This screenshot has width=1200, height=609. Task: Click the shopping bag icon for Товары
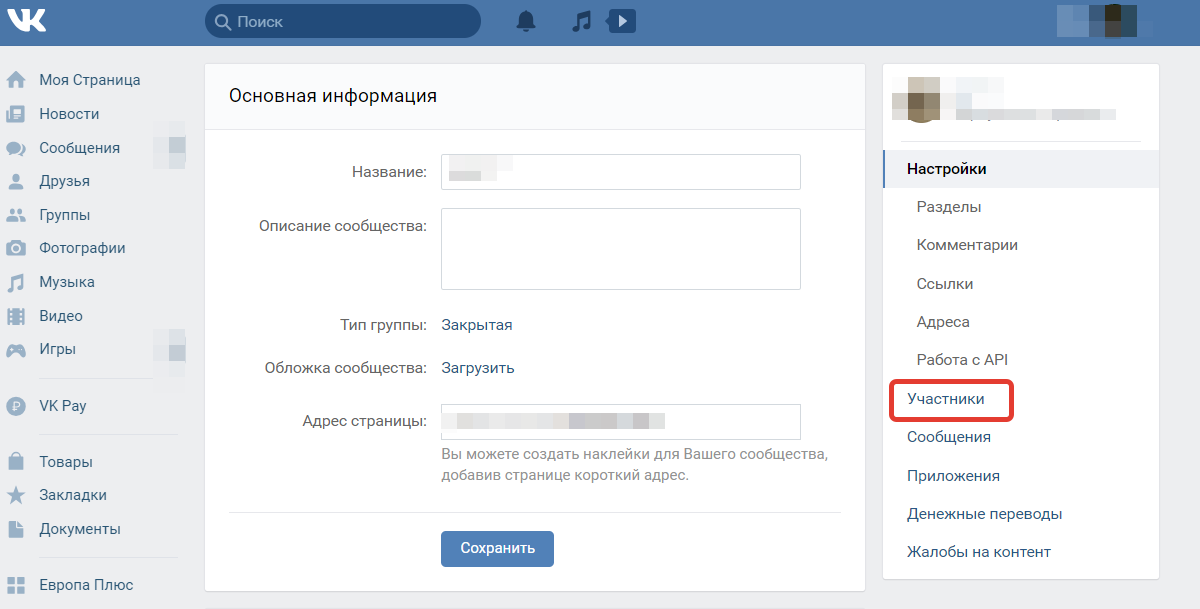(16, 462)
